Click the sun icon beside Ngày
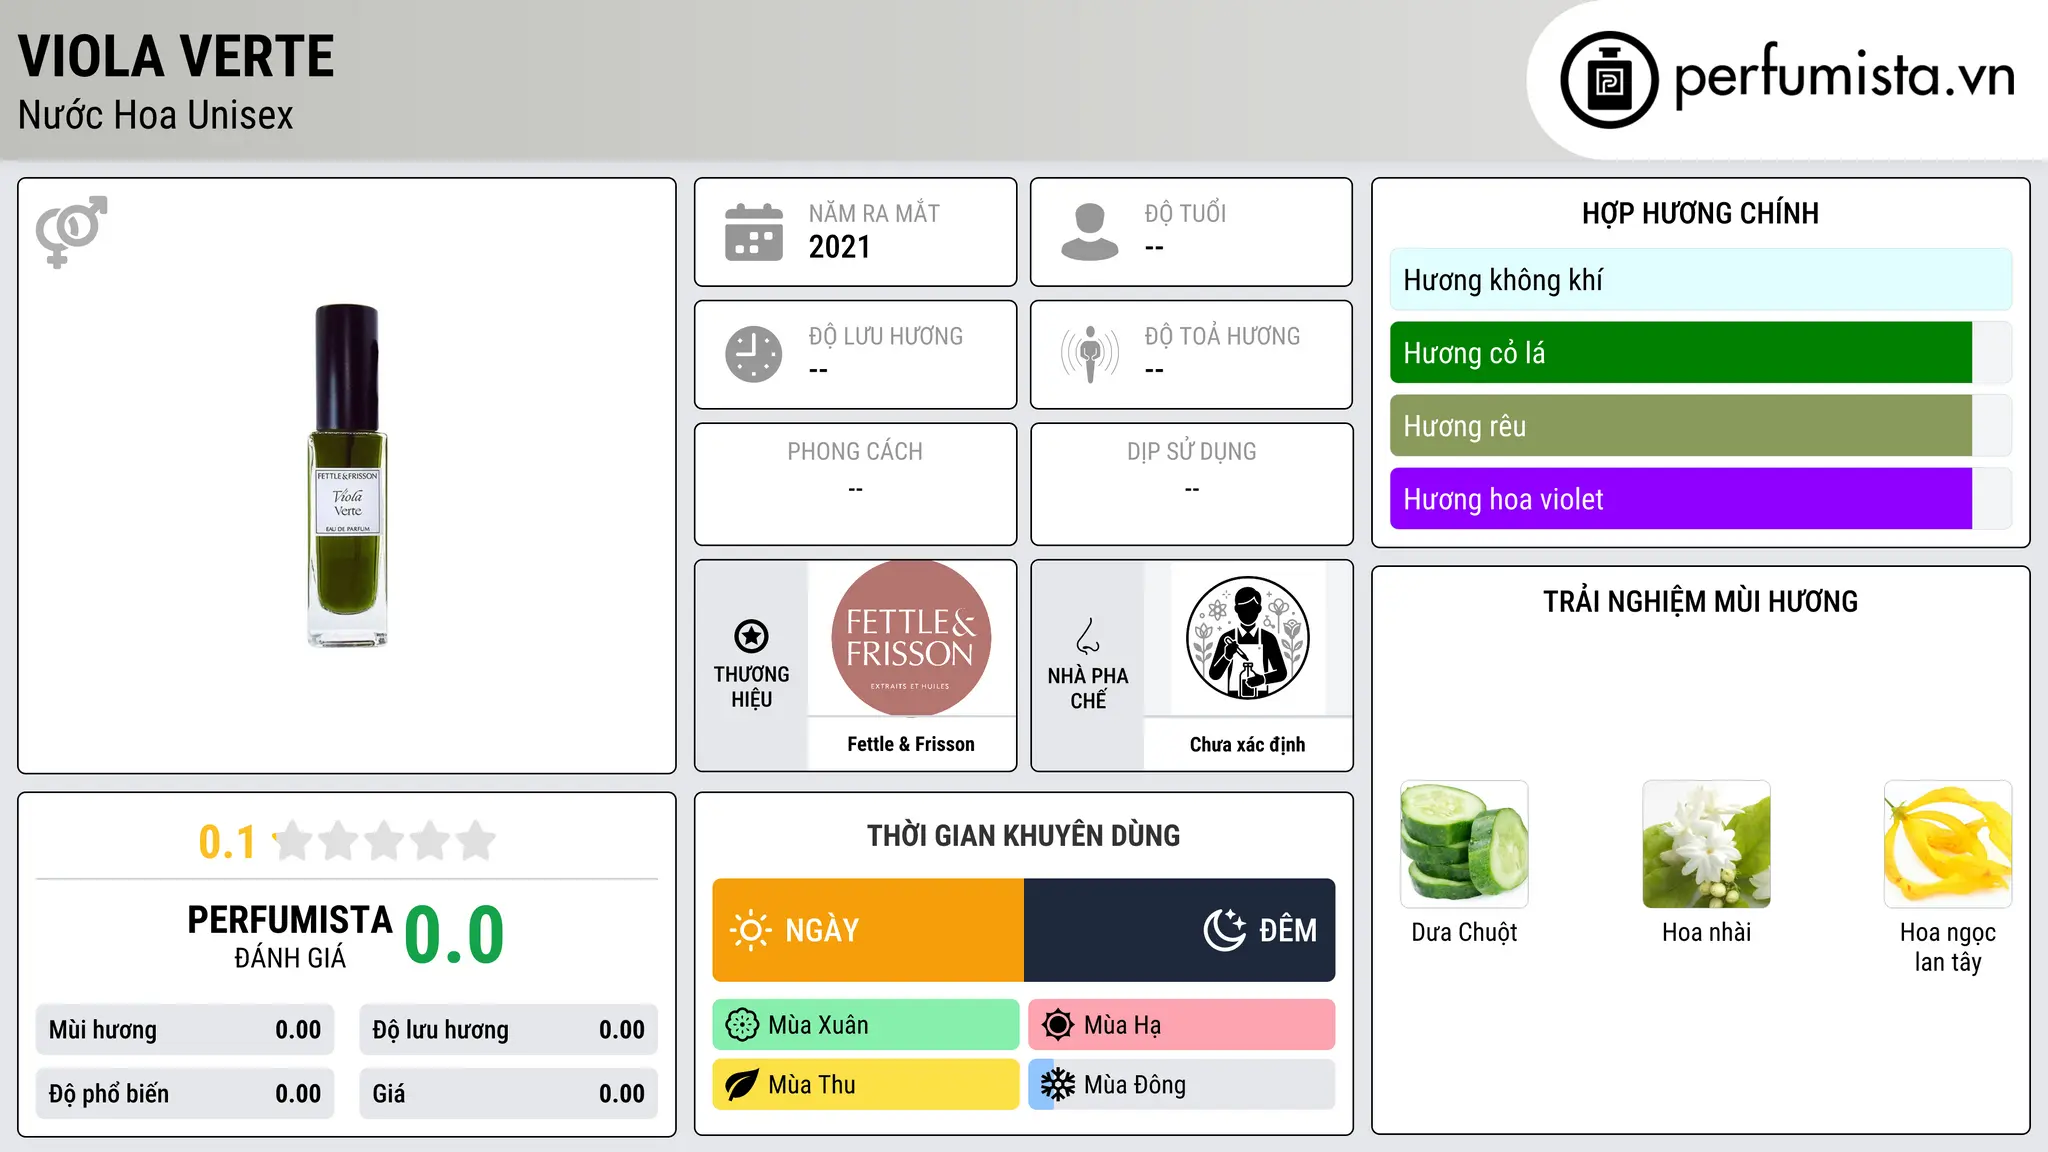 pyautogui.click(x=751, y=930)
